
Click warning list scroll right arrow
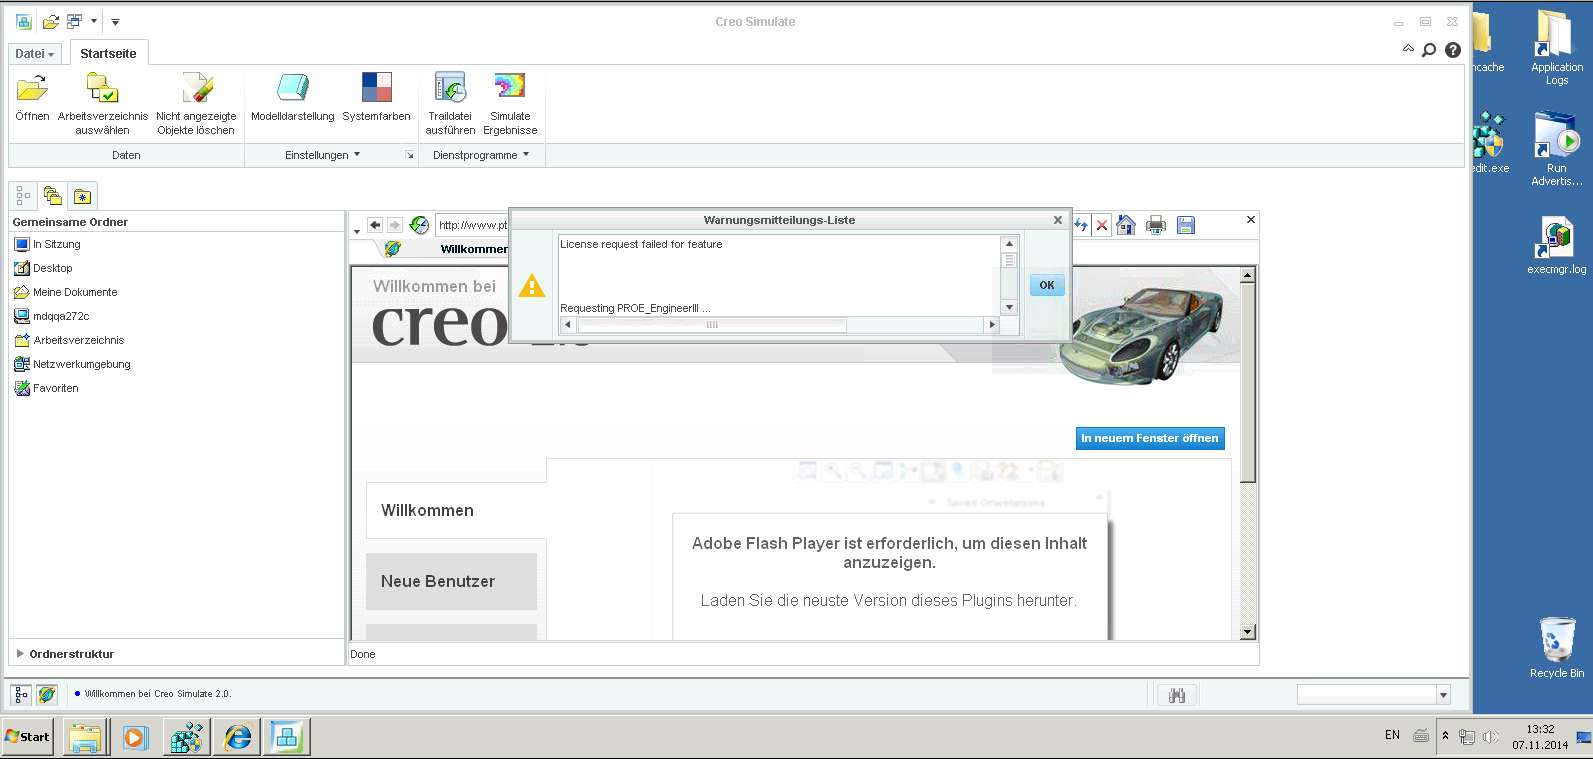(992, 325)
